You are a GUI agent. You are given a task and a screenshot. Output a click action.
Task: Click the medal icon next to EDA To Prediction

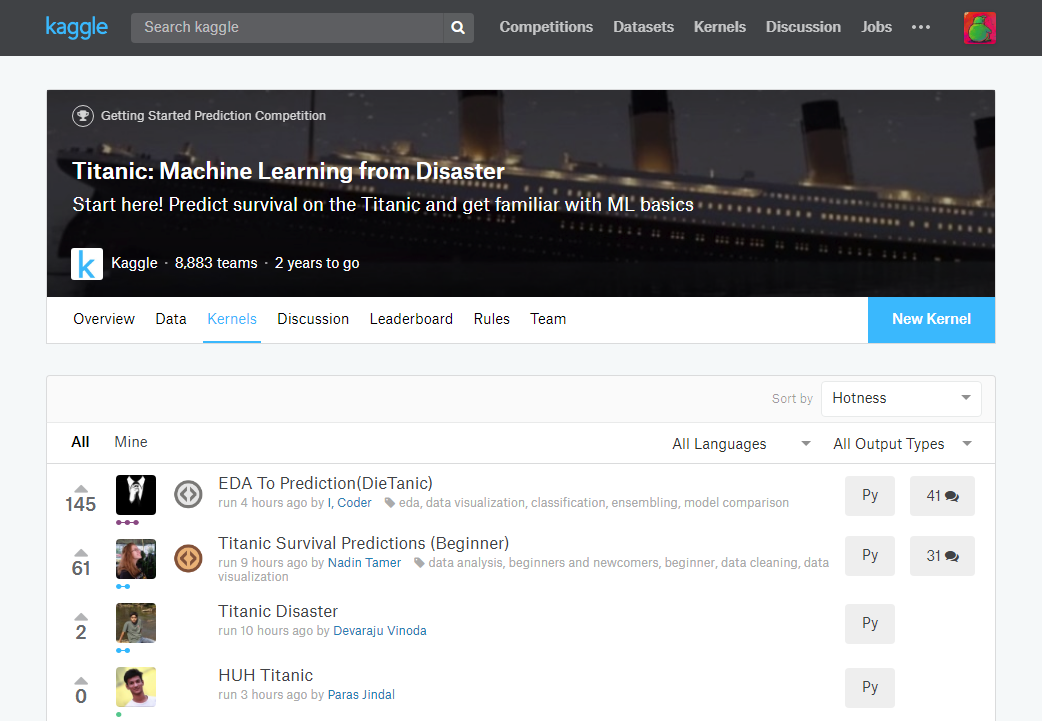pyautogui.click(x=188, y=494)
